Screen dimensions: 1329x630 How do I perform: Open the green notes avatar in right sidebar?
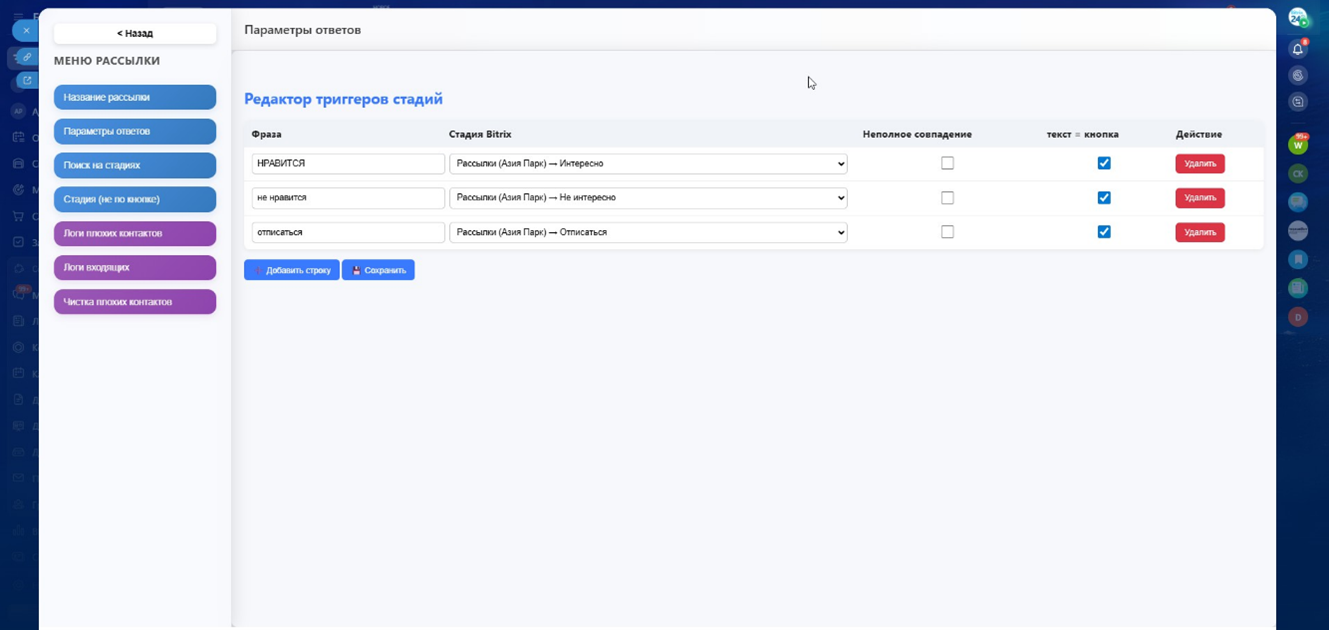tap(1298, 288)
